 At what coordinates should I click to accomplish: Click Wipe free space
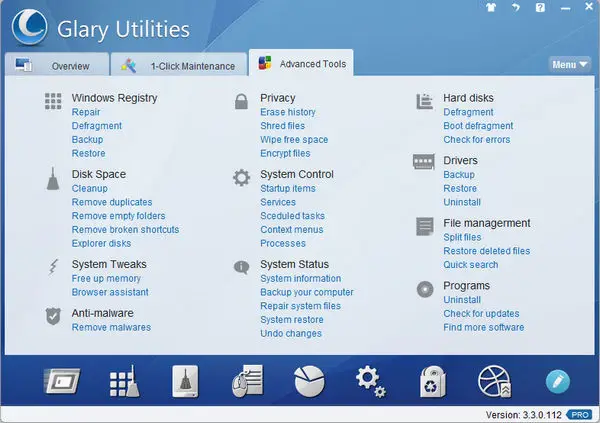point(294,140)
